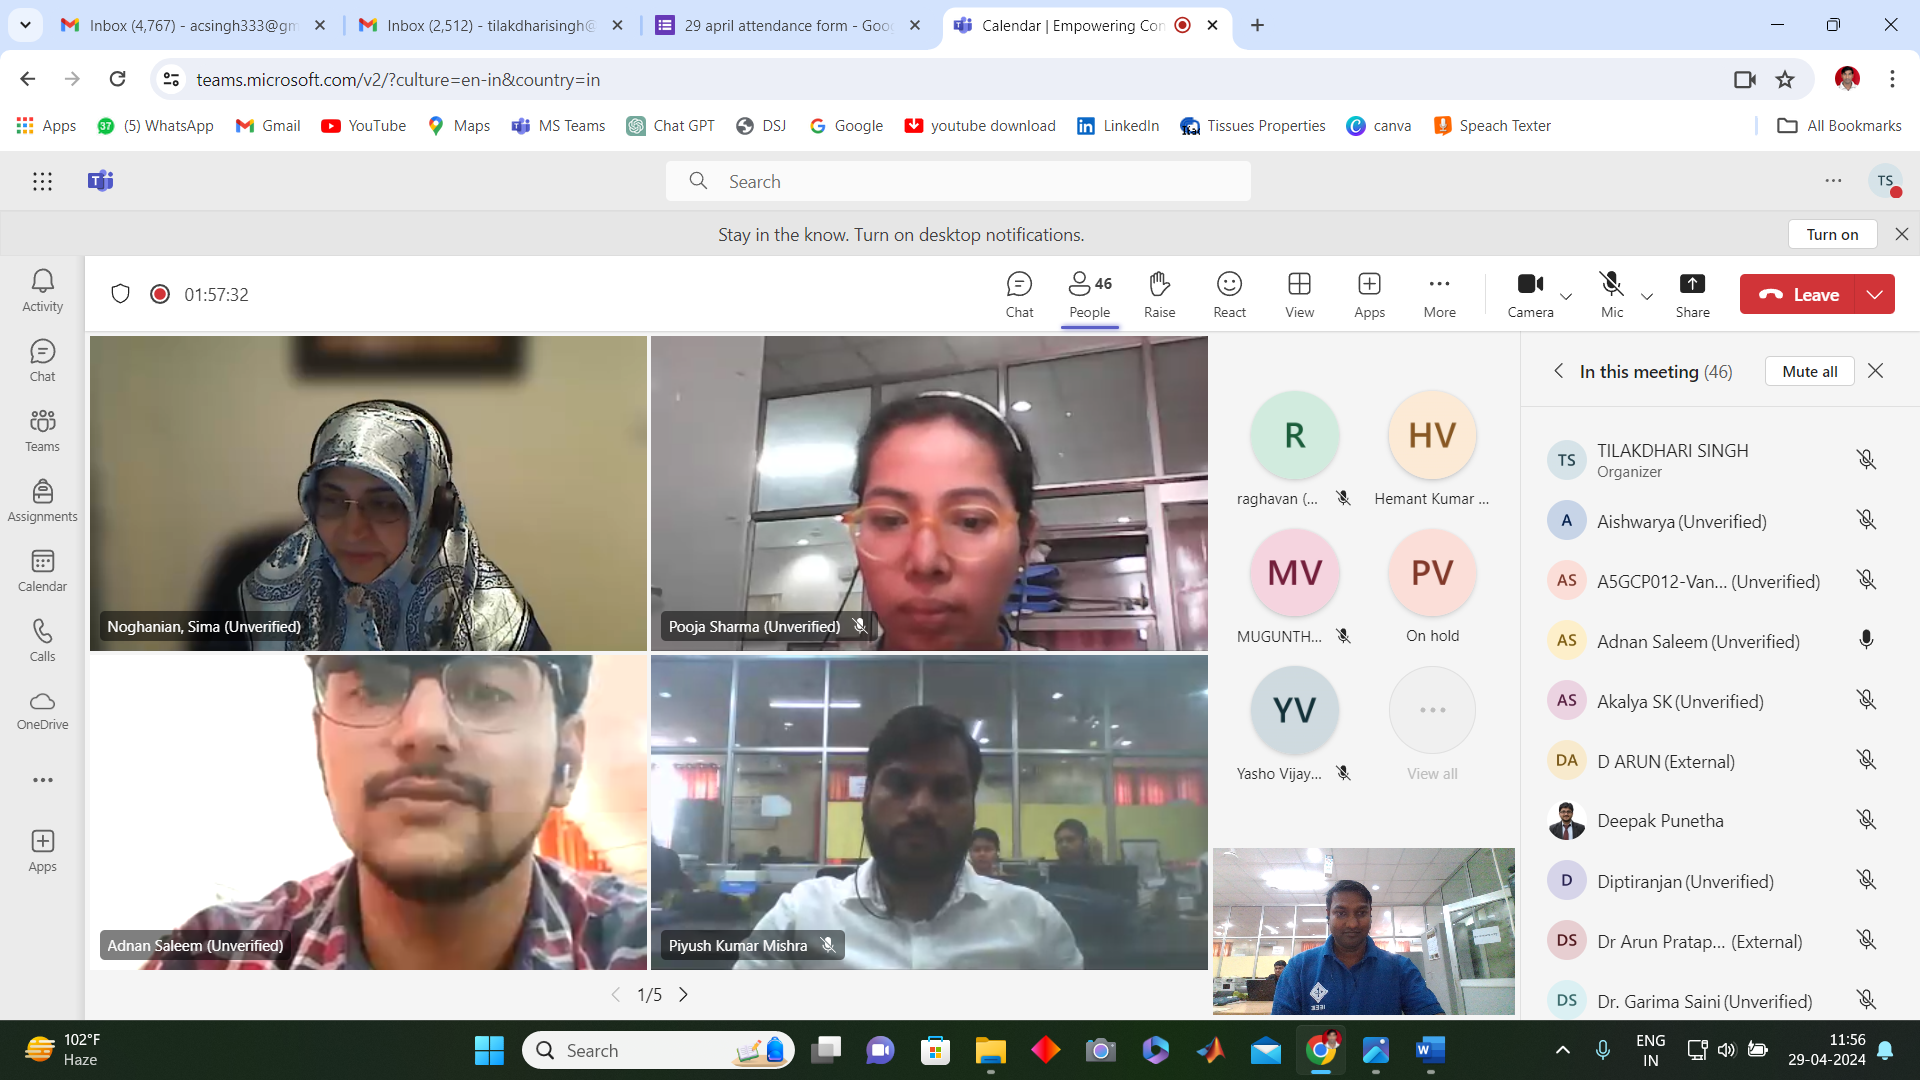This screenshot has width=1920, height=1080.
Task: Open Assignments in left sidebar
Action: [42, 500]
